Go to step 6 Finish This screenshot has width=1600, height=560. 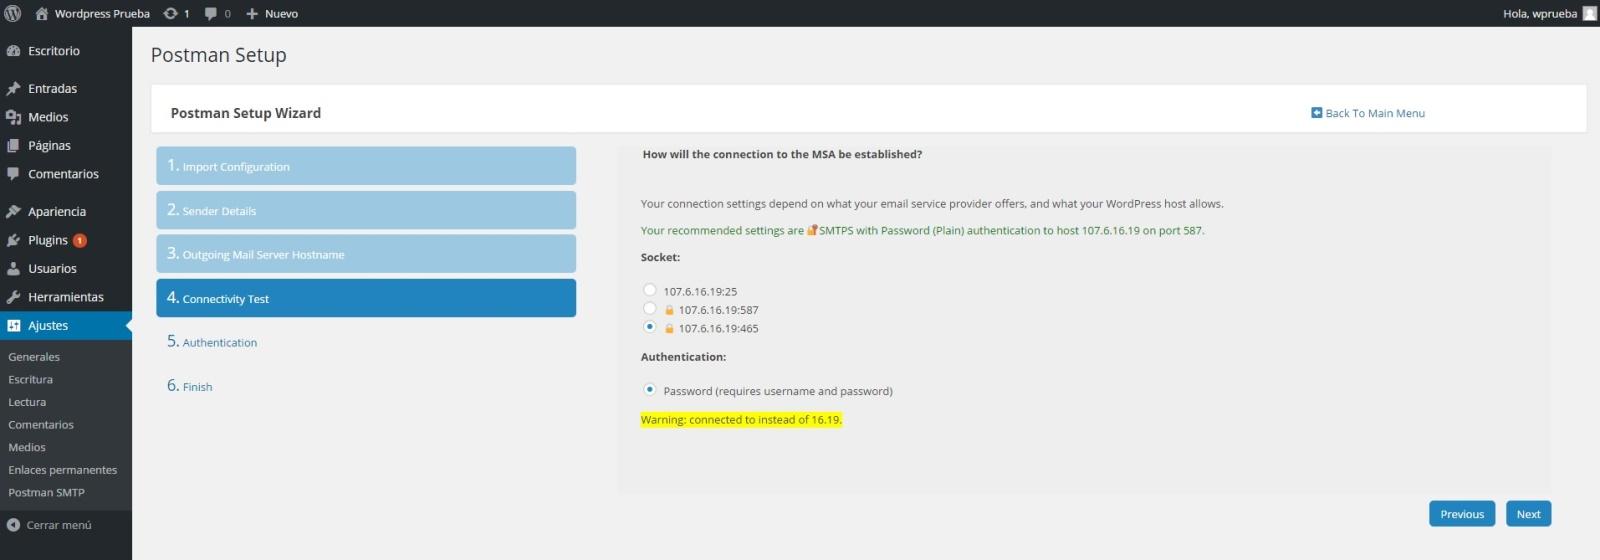(189, 386)
